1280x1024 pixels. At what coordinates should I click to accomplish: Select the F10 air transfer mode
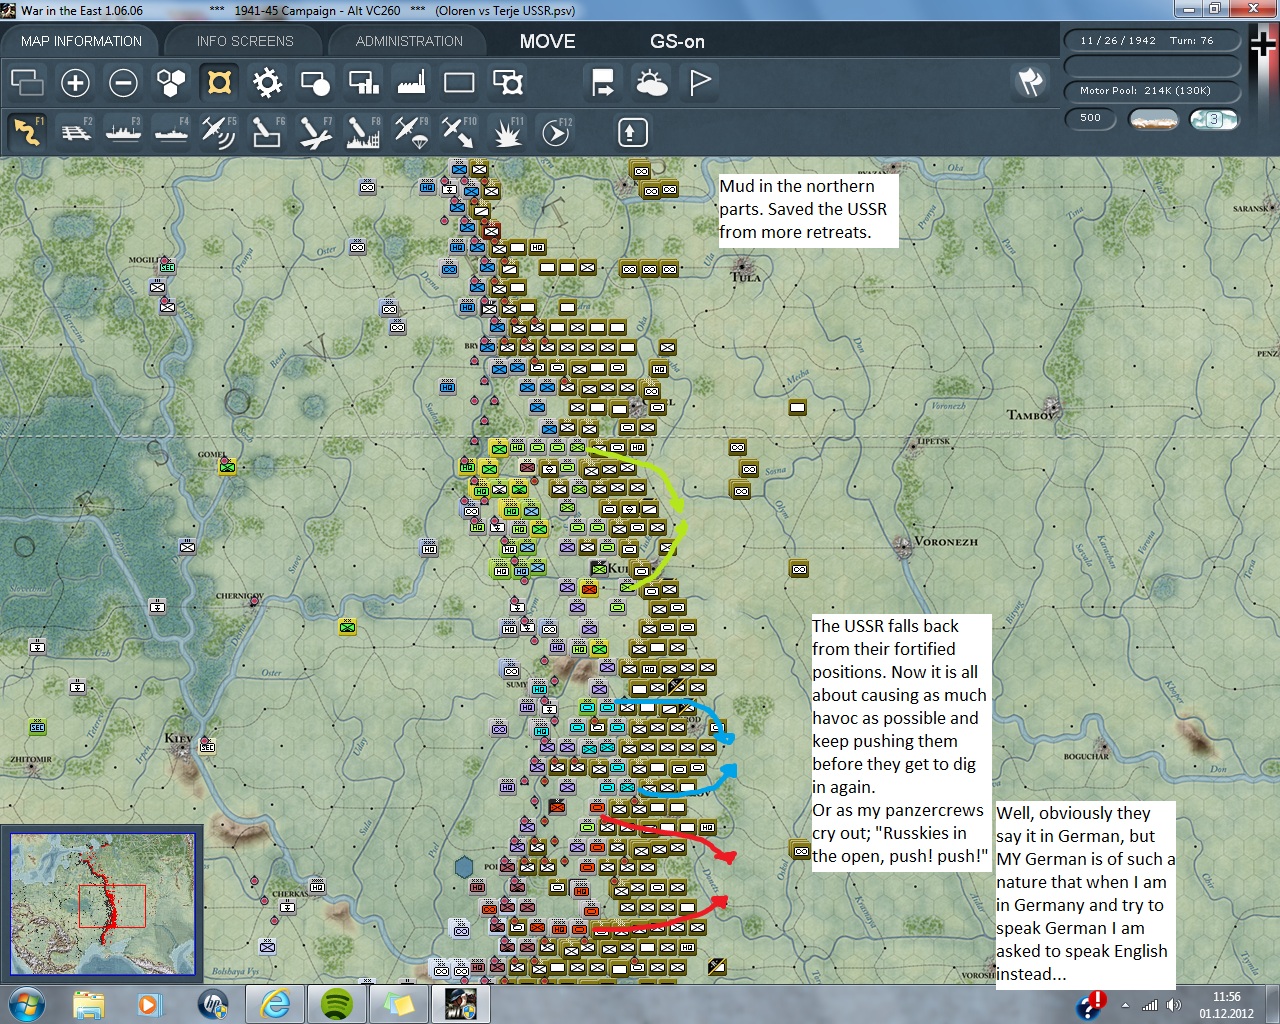tap(459, 132)
